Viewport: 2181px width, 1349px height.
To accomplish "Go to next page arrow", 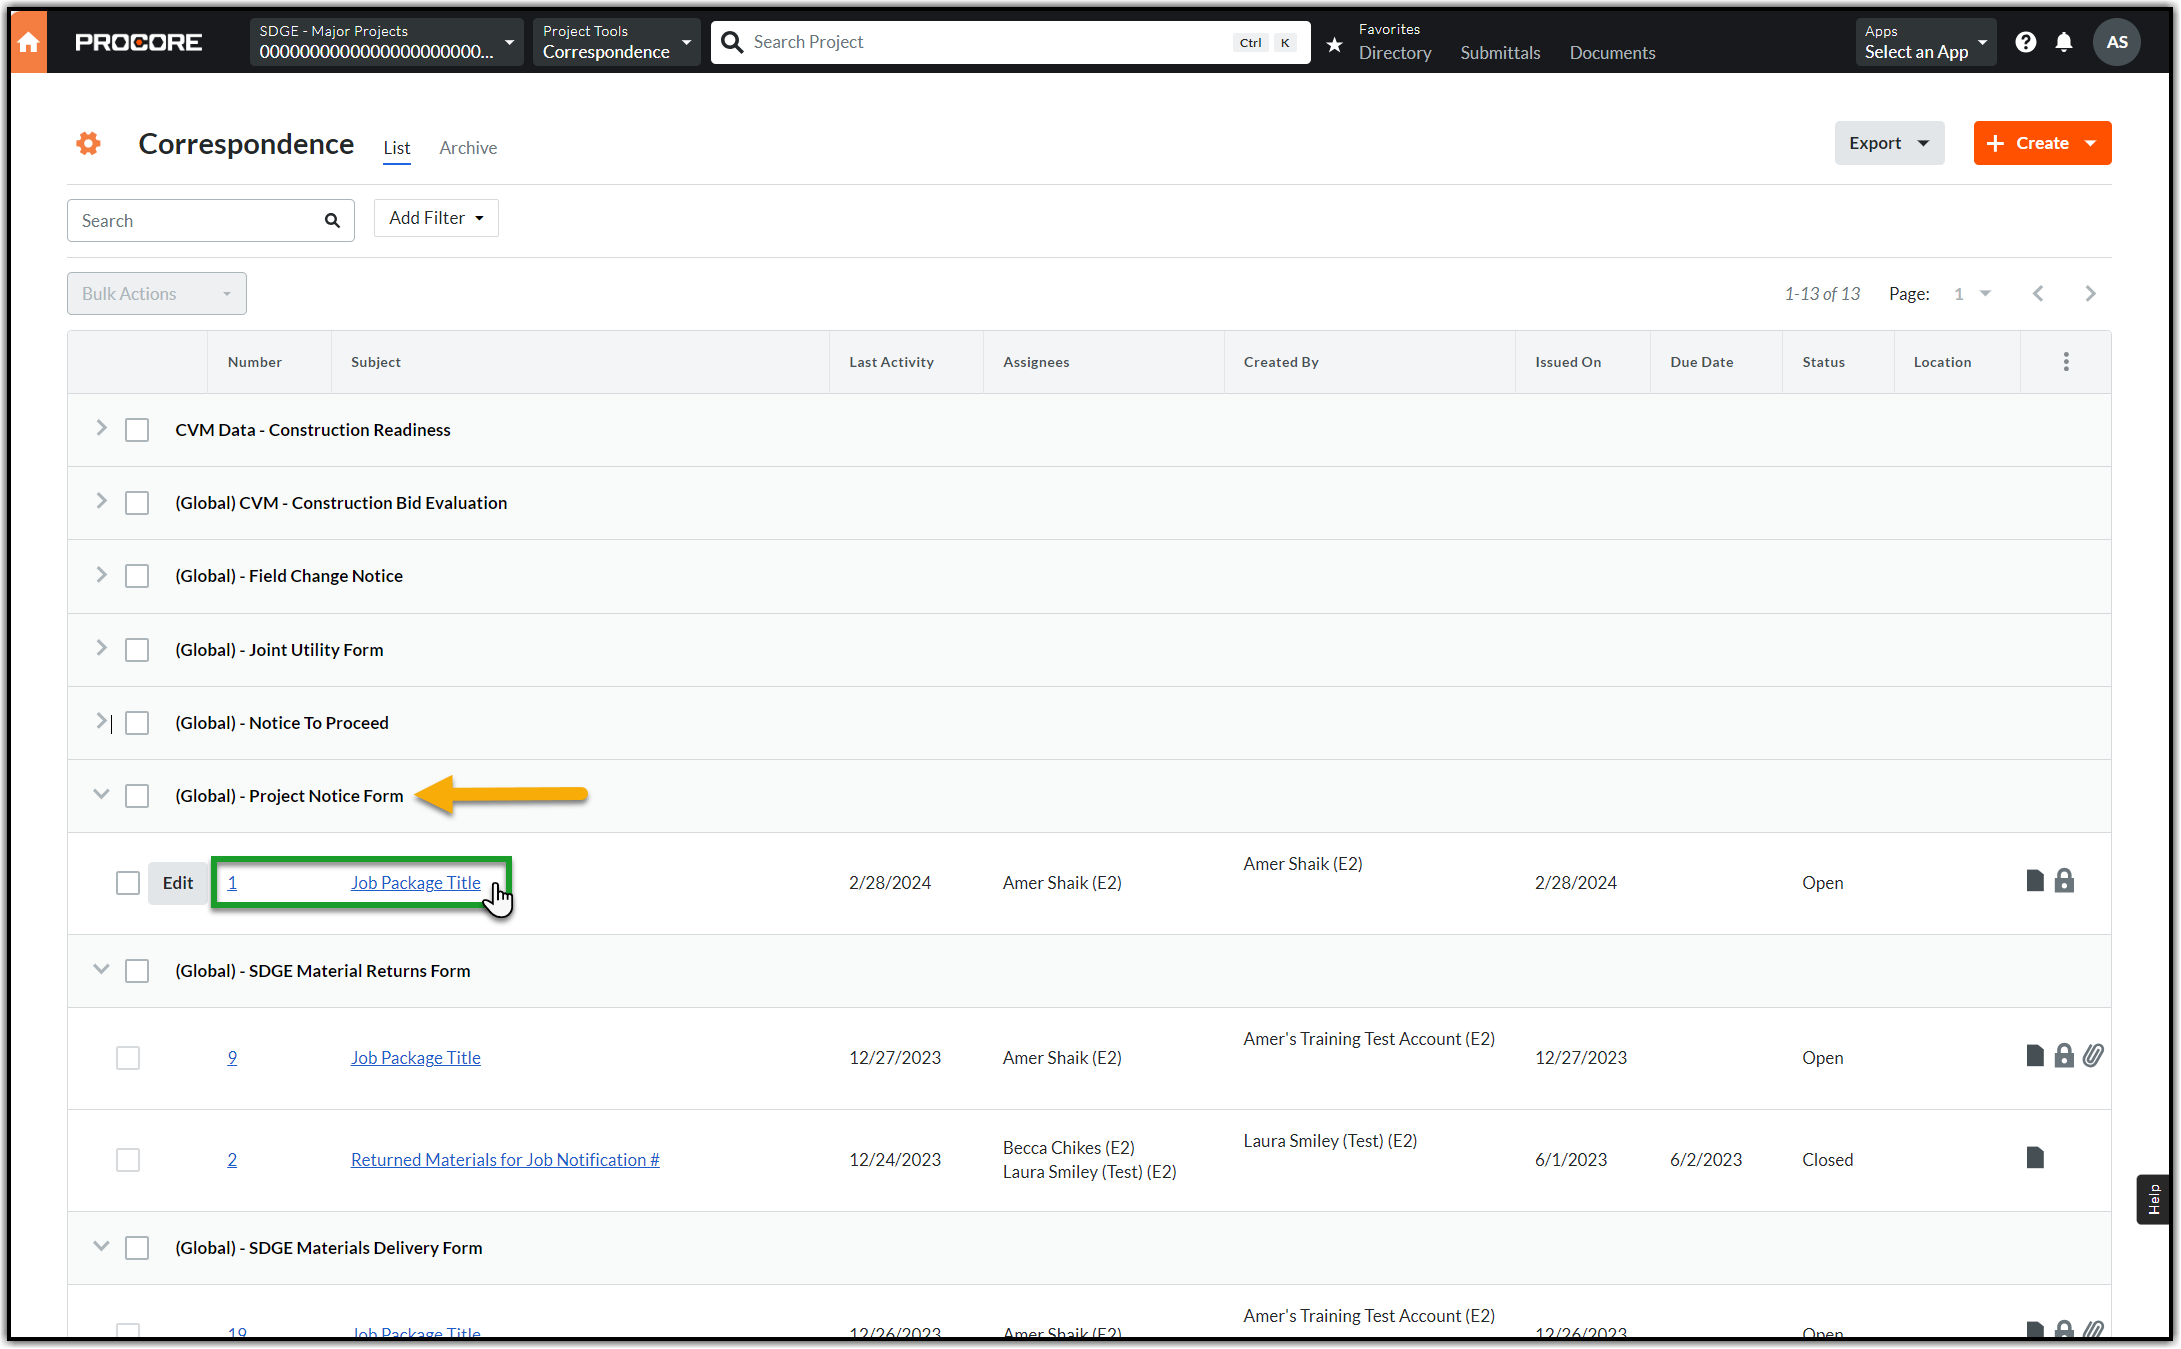I will click(x=2090, y=294).
